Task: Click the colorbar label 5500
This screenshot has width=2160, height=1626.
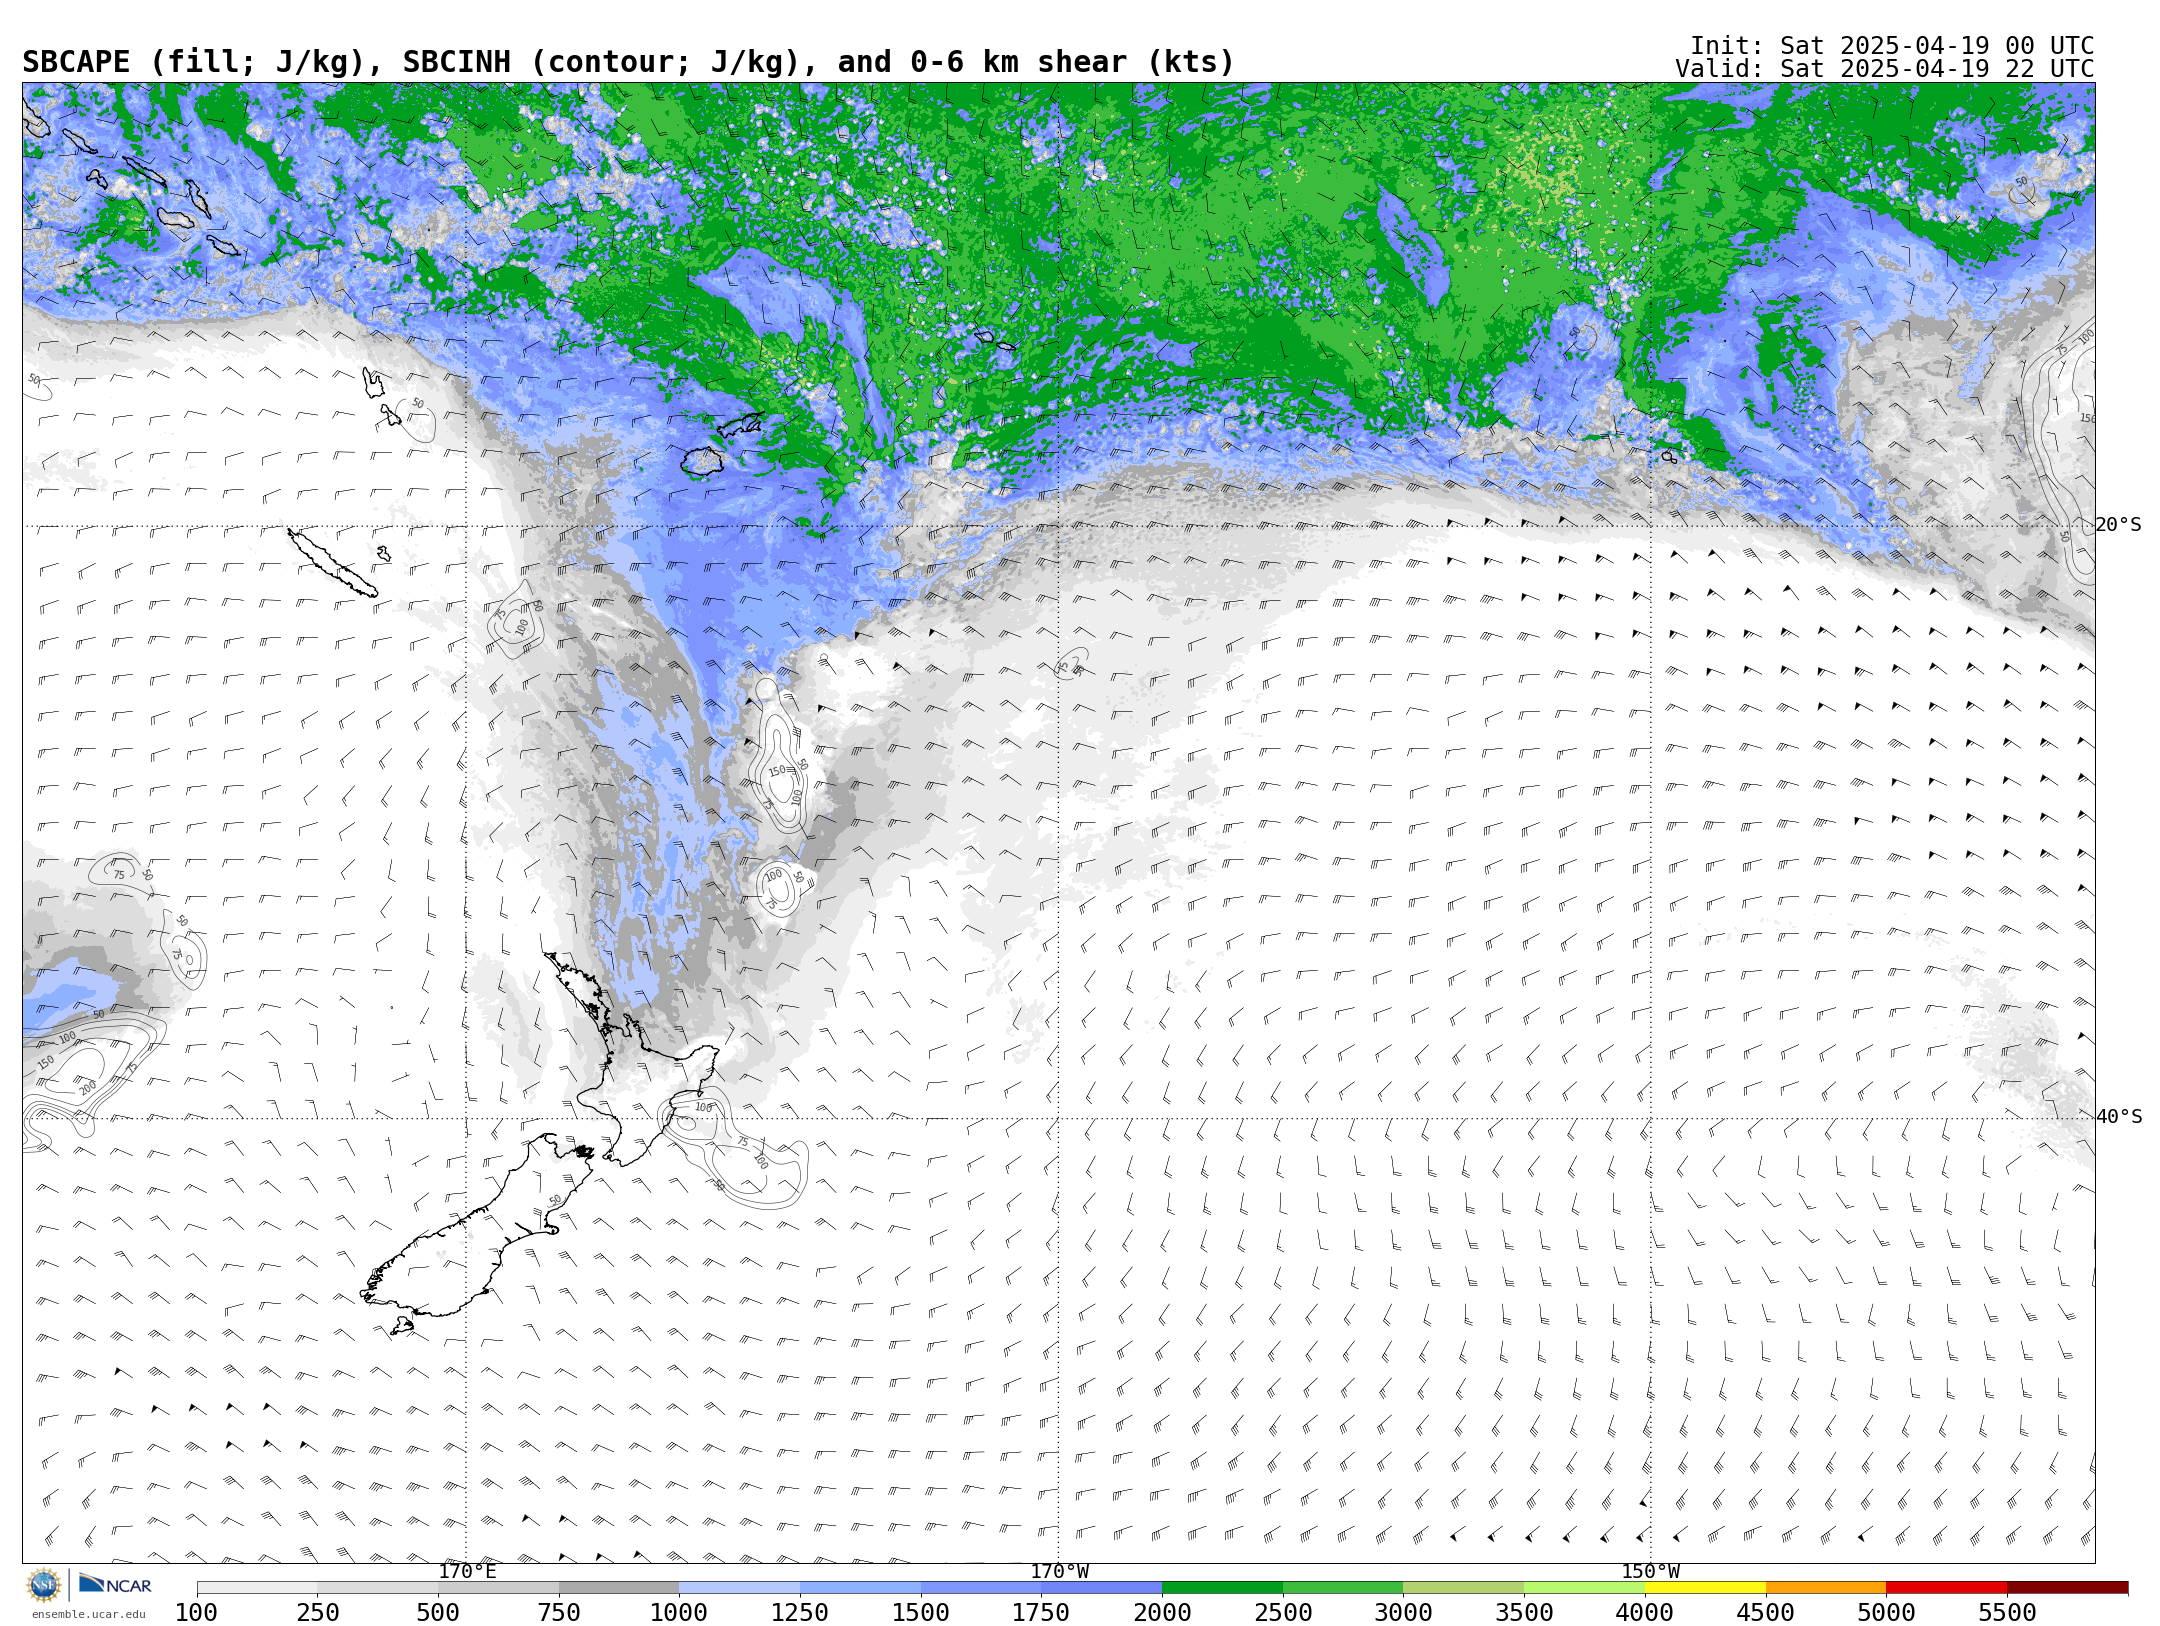Action: (x=2007, y=1613)
